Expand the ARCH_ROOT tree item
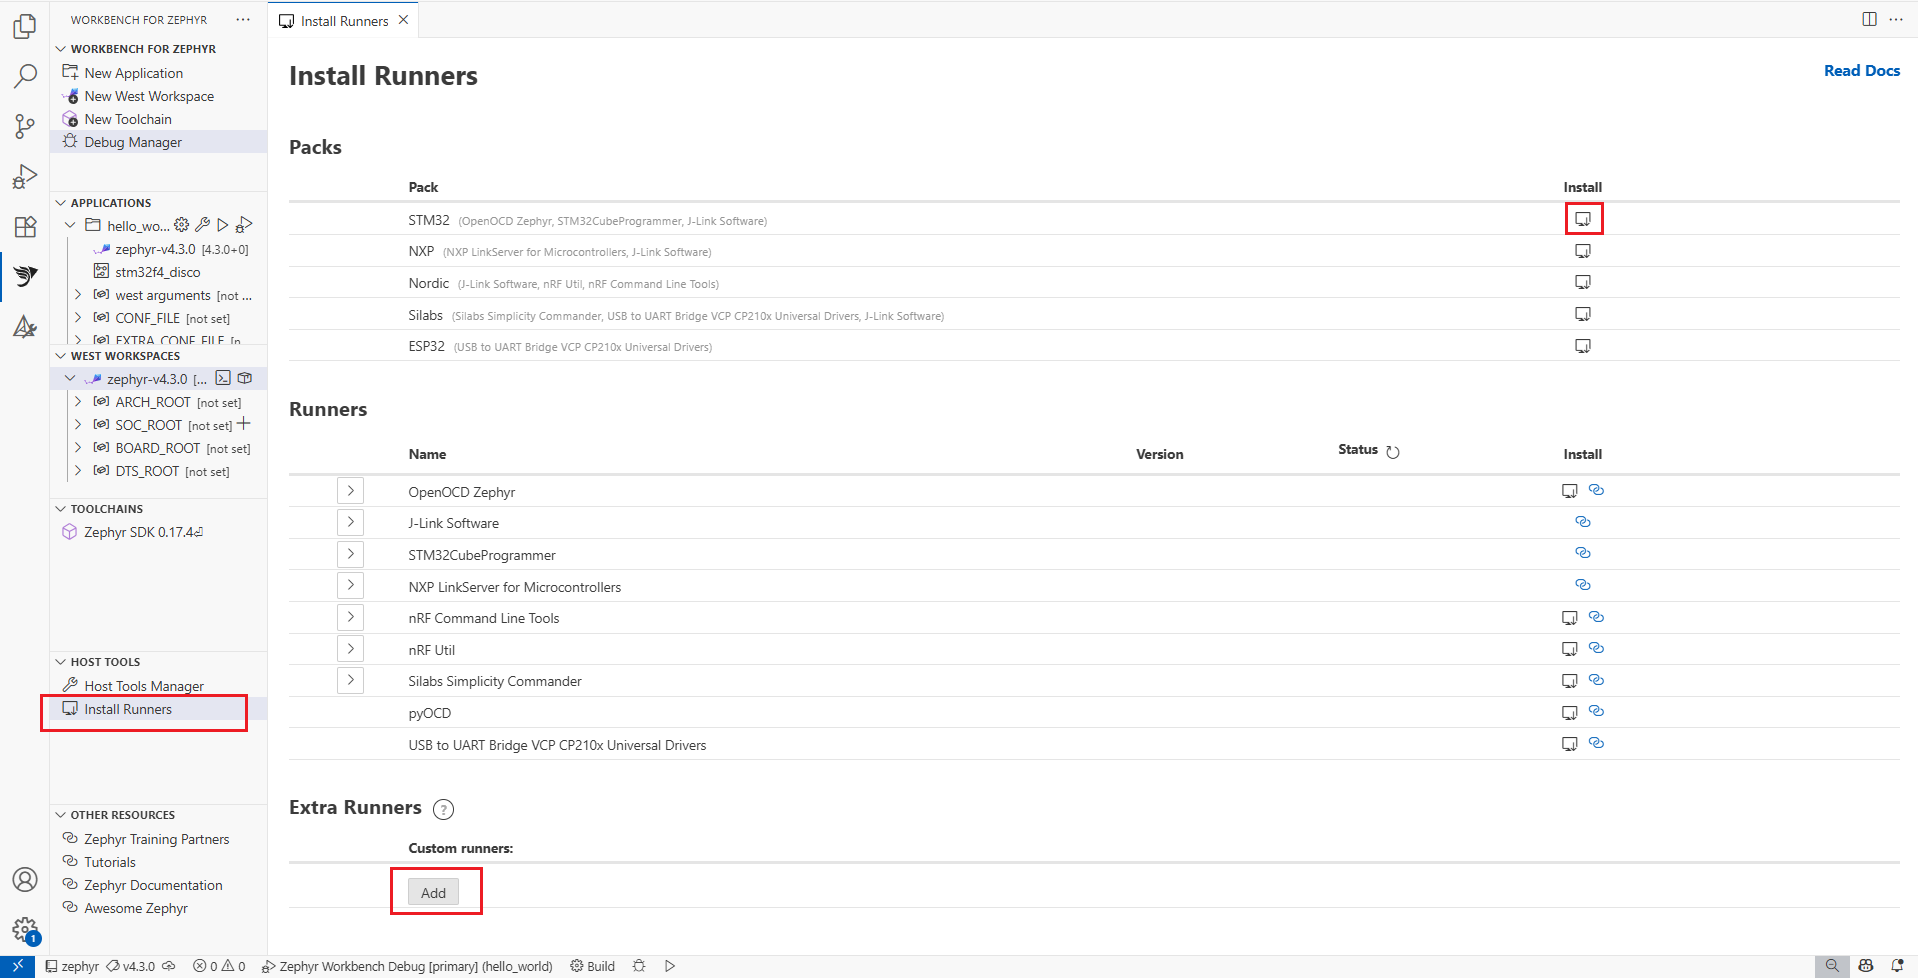The height and width of the screenshot is (978, 1918). tap(78, 402)
